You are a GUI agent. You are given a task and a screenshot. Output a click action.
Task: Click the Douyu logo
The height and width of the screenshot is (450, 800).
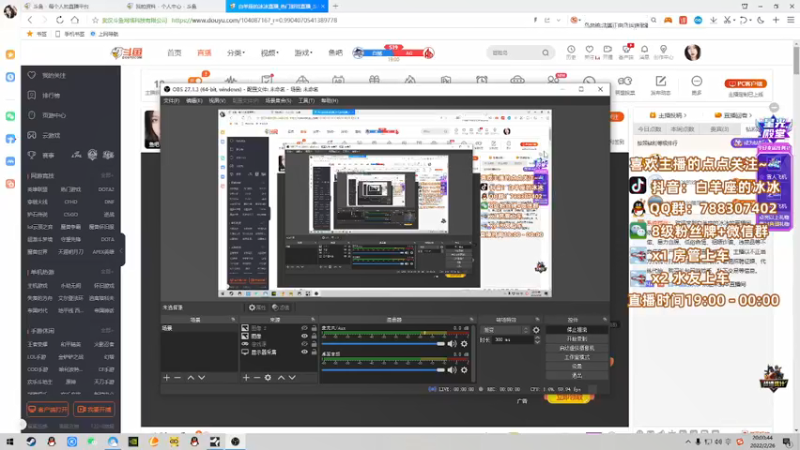coord(127,53)
